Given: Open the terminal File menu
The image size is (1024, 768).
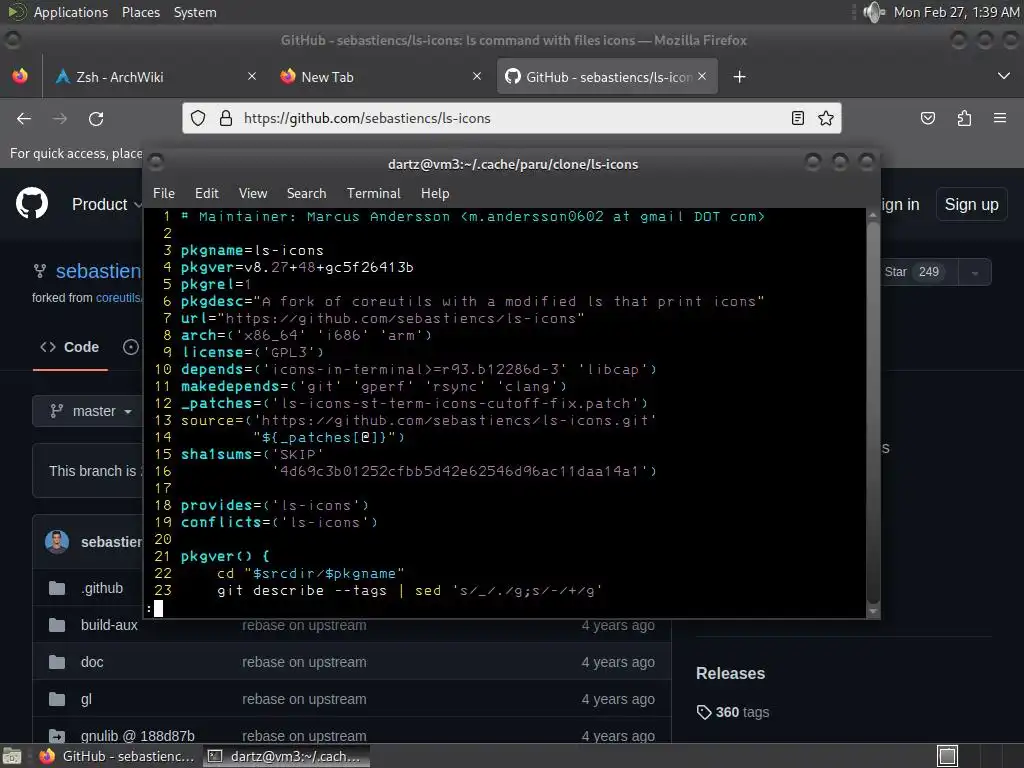Looking at the screenshot, I should (x=164, y=193).
